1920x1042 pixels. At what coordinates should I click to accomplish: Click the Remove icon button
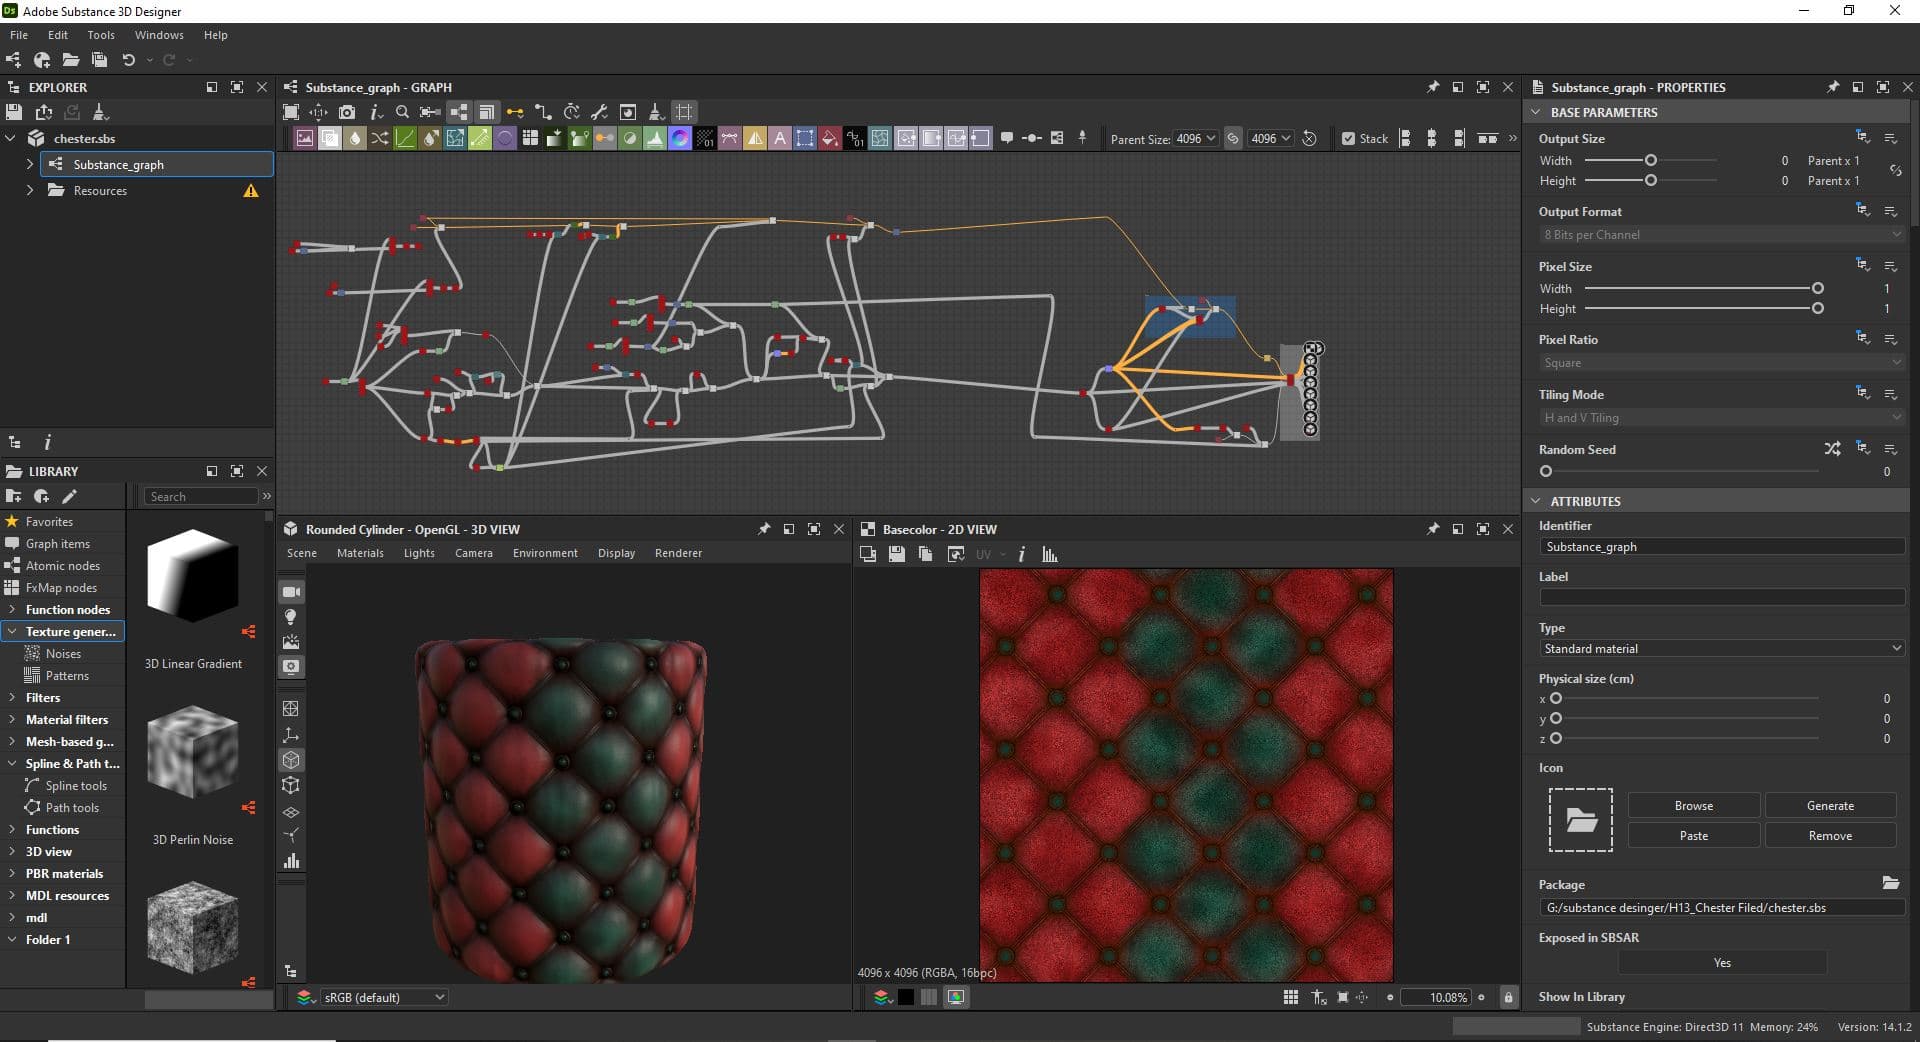point(1830,835)
